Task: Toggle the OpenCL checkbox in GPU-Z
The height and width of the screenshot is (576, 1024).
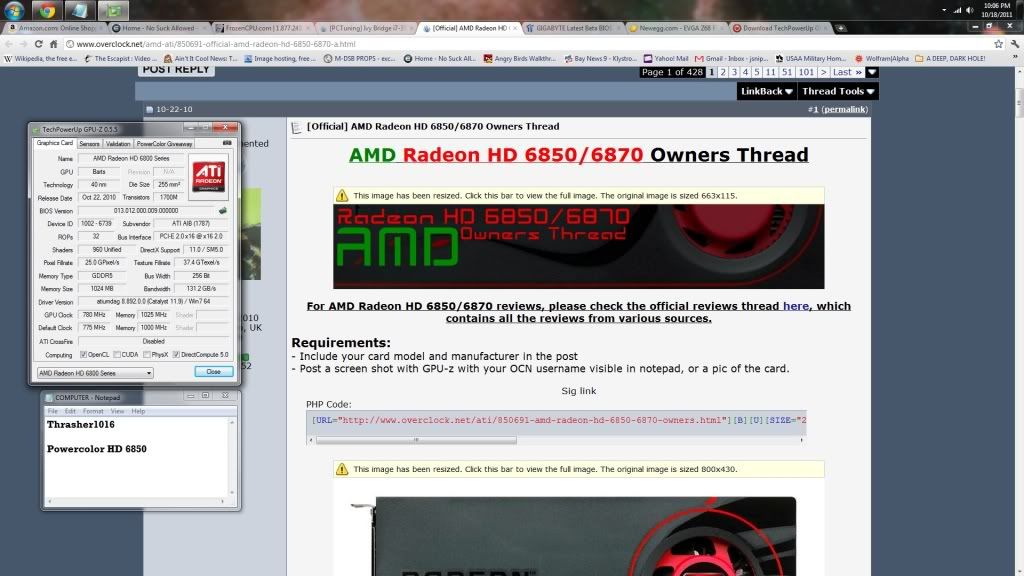Action: tap(84, 355)
